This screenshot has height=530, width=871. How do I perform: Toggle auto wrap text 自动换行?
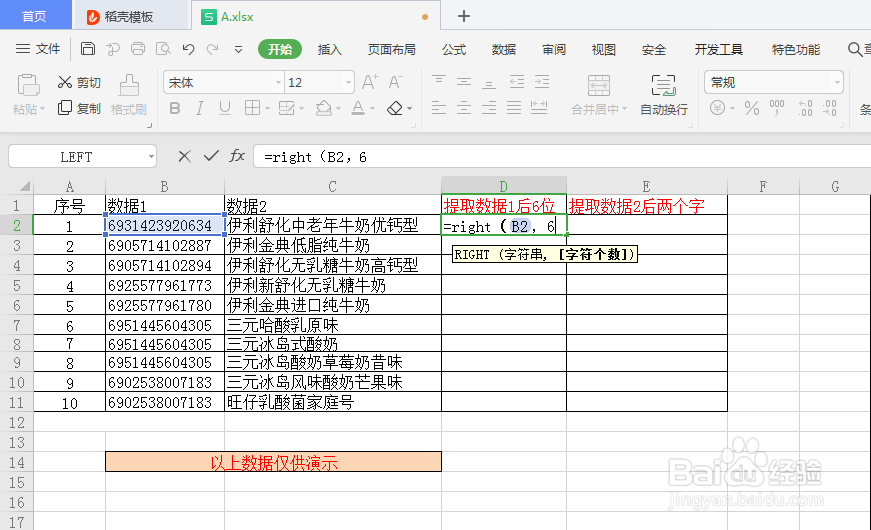pos(664,95)
